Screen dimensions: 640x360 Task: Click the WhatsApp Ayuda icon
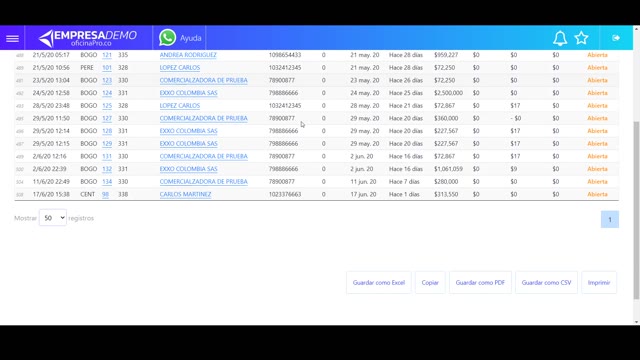(x=167, y=38)
